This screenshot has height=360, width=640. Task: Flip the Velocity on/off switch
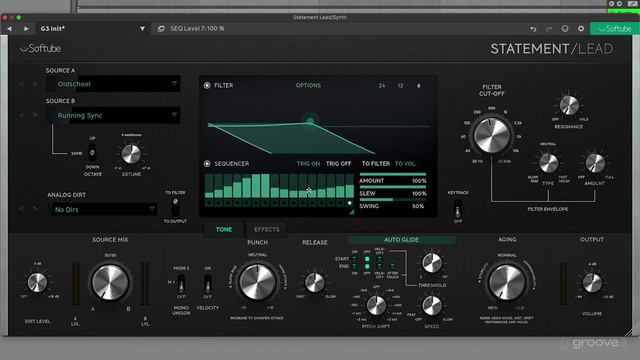(208, 283)
